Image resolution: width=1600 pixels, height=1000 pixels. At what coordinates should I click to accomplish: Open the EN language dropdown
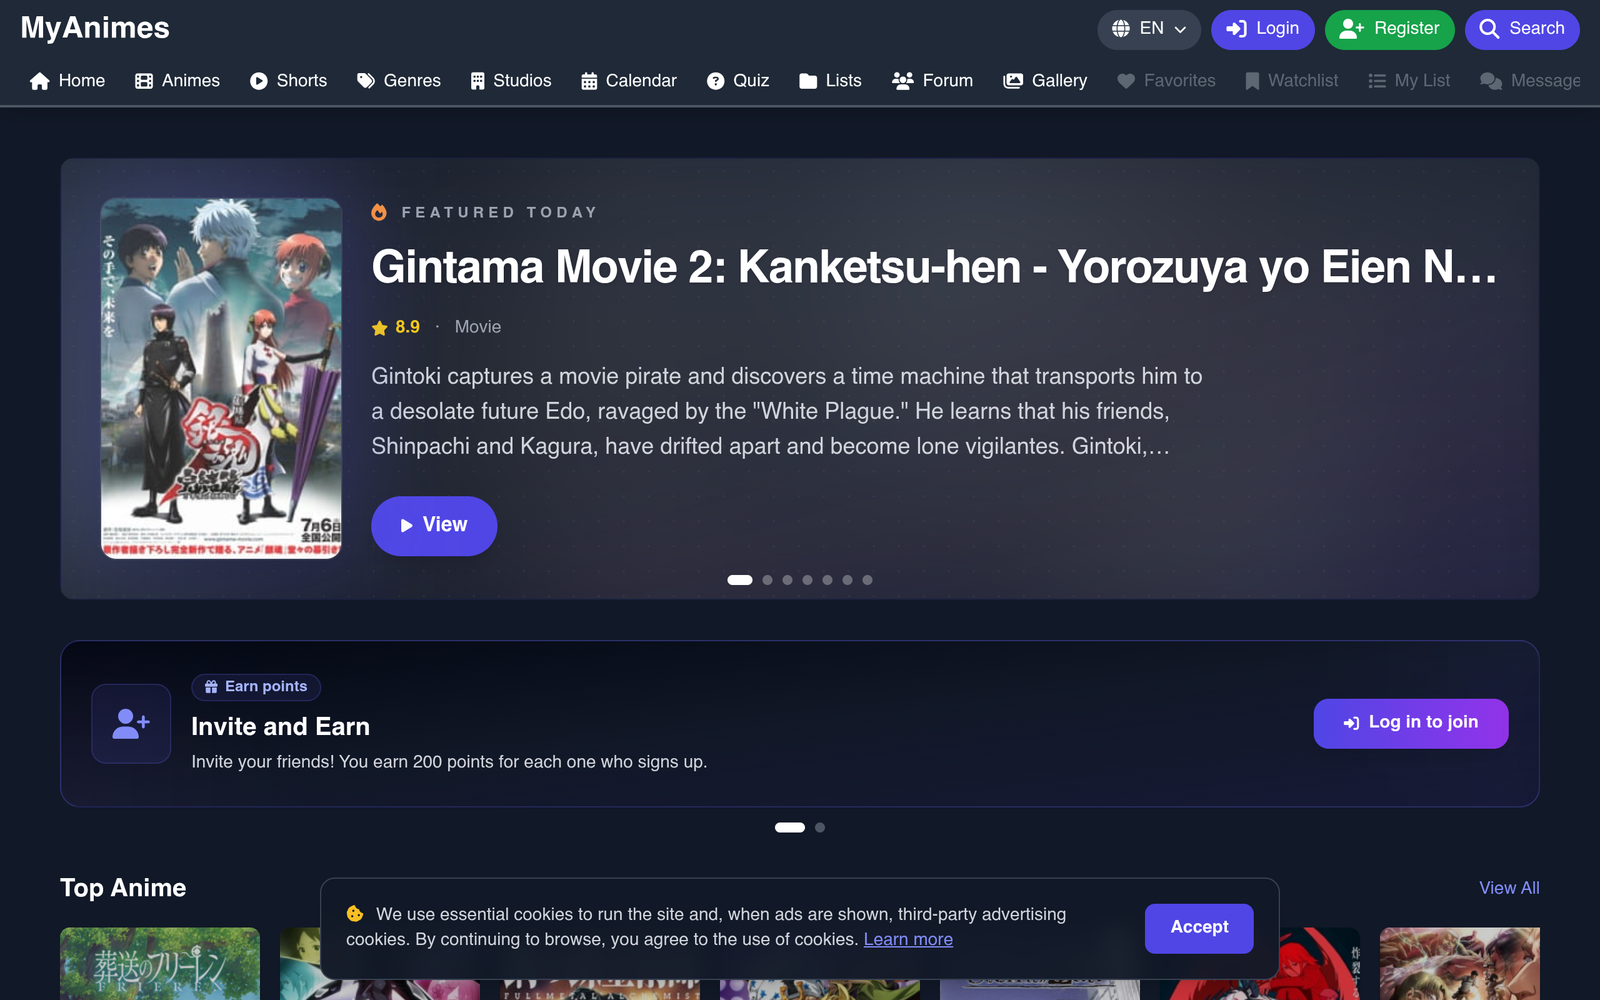[1149, 29]
